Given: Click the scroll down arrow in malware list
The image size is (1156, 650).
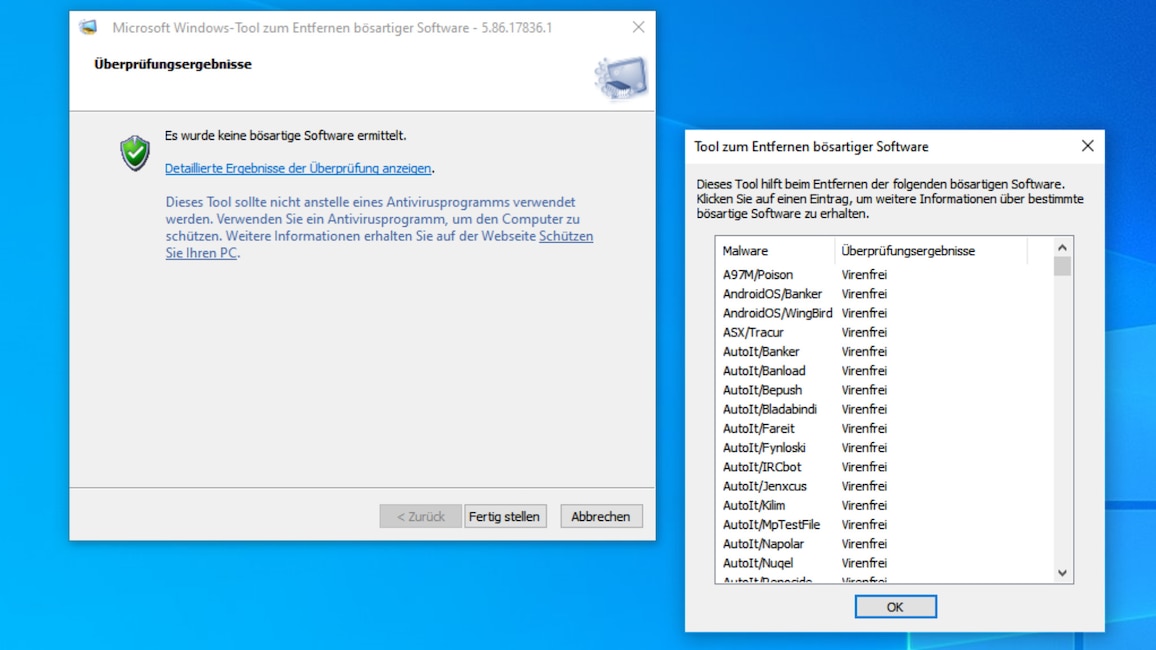Looking at the screenshot, I should tap(1062, 573).
